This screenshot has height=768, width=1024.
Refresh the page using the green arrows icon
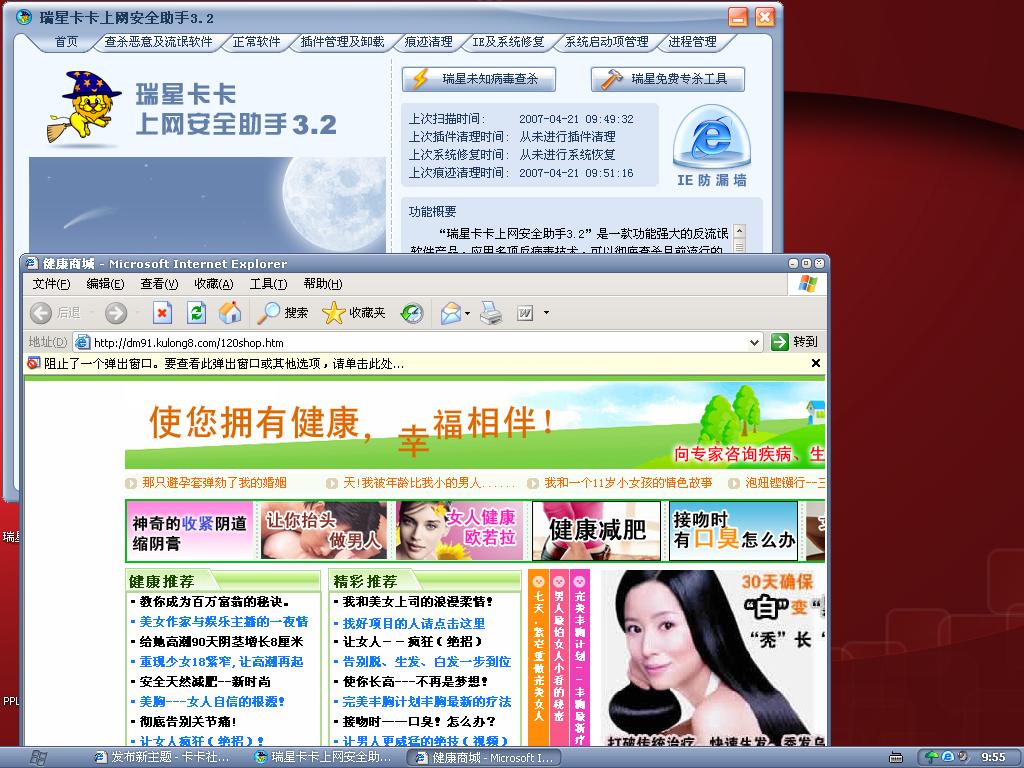(x=196, y=313)
